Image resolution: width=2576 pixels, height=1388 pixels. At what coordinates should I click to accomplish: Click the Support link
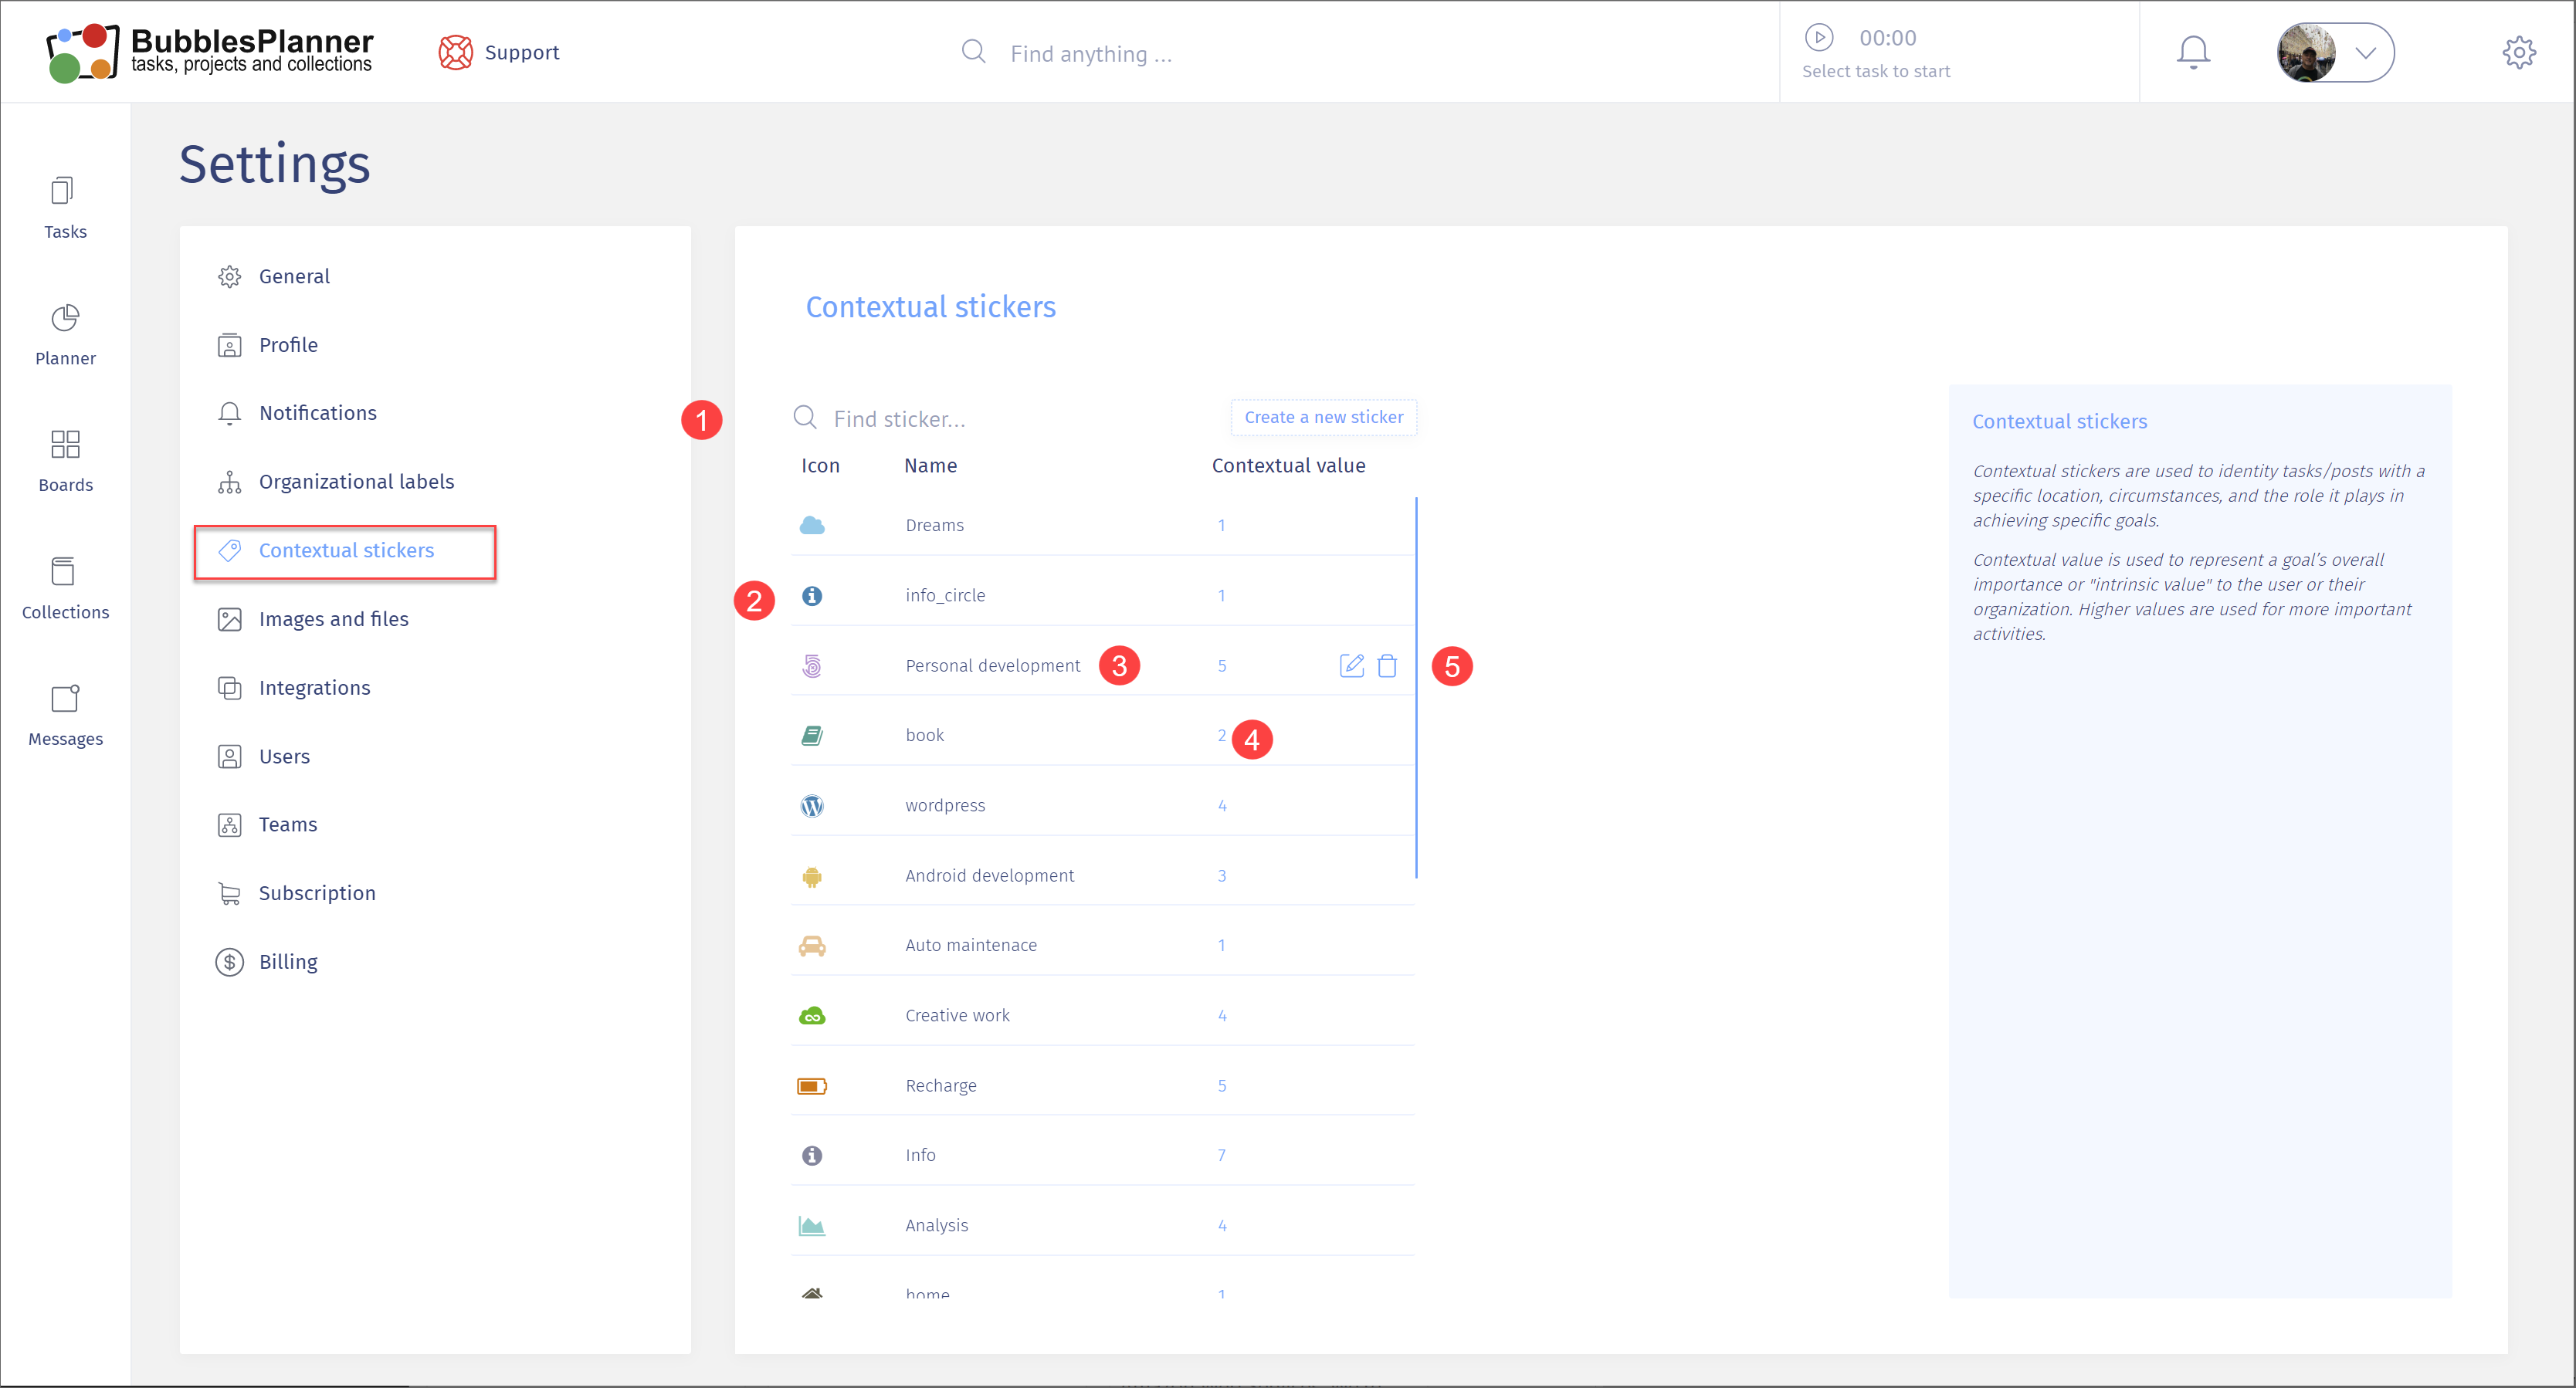click(521, 52)
